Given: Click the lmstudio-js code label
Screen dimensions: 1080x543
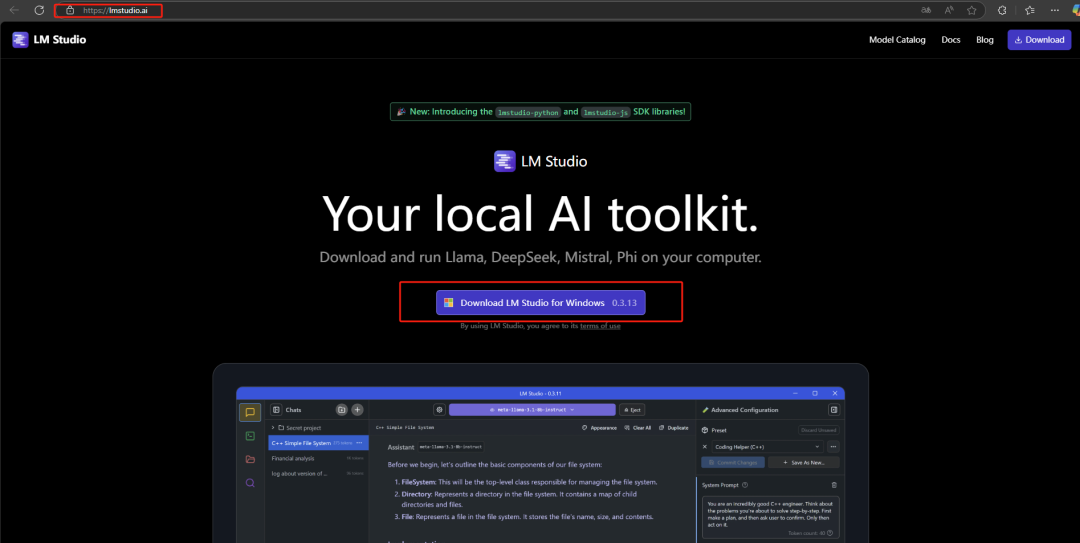Looking at the screenshot, I should [605, 112].
